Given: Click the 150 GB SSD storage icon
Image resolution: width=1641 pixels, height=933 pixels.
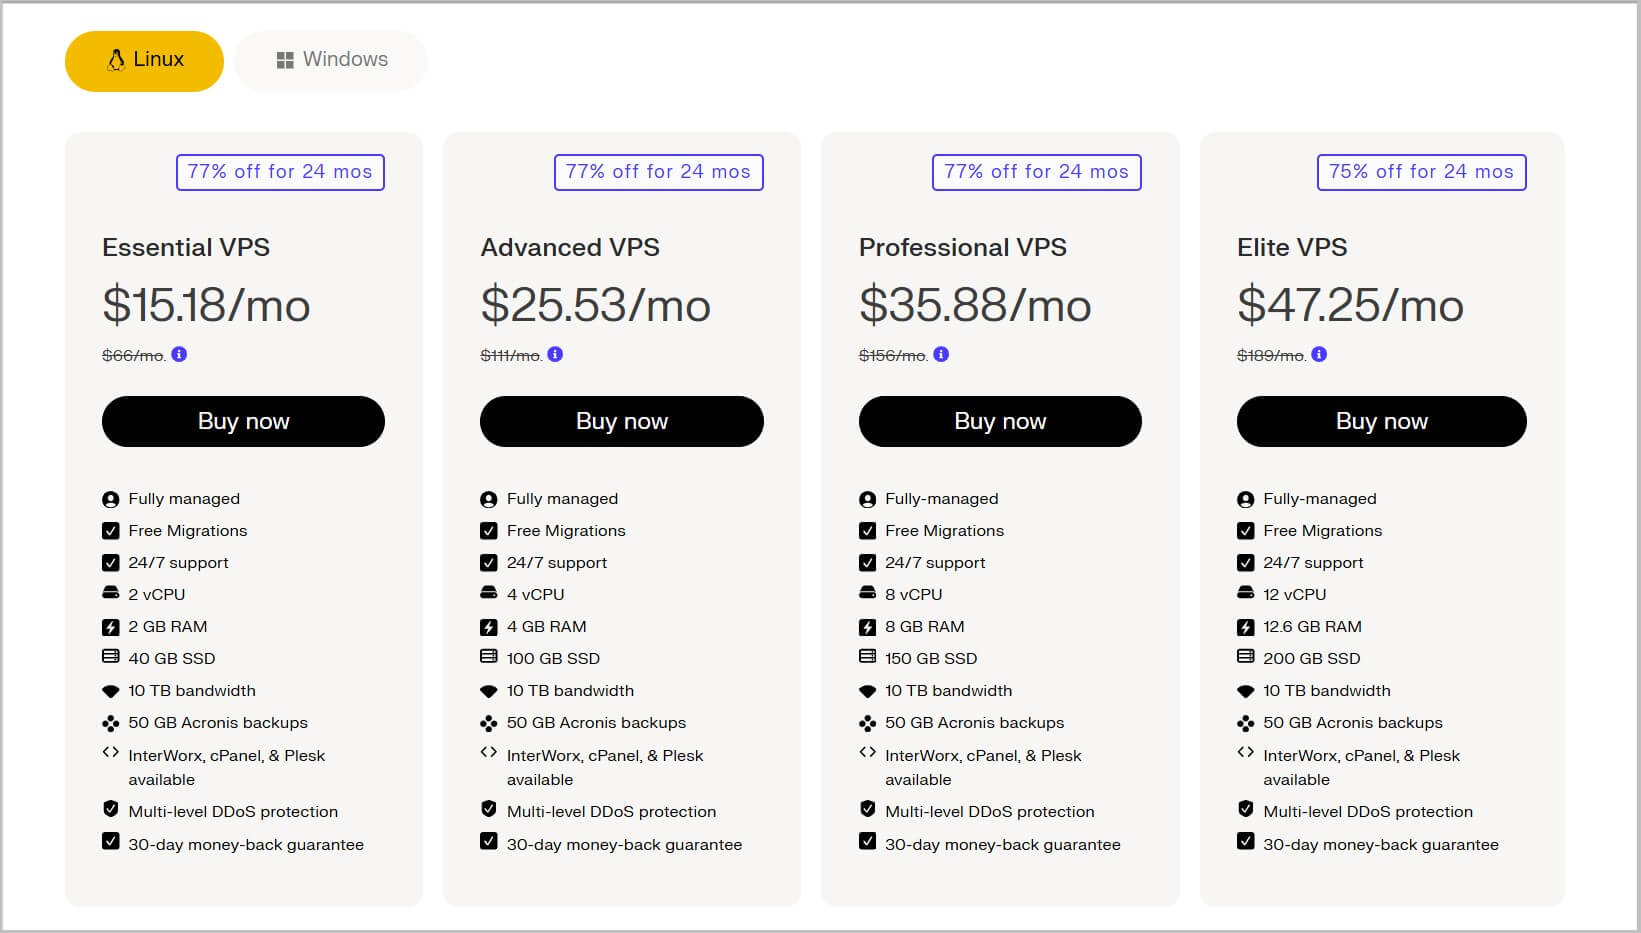Looking at the screenshot, I should (867, 657).
